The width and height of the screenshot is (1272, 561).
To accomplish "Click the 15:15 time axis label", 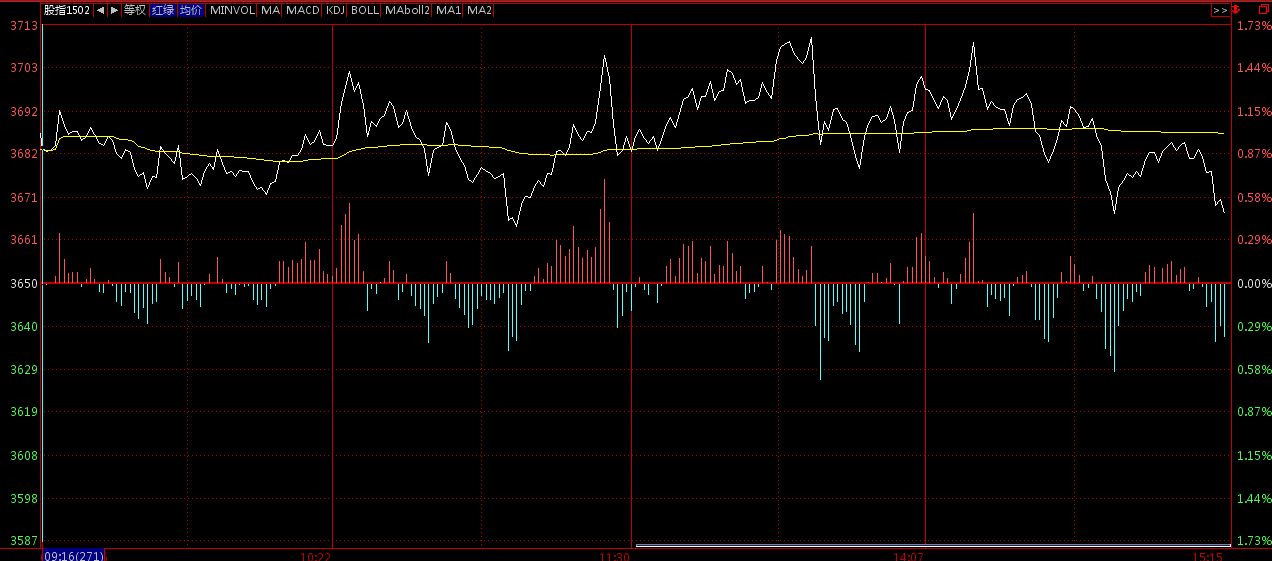I will [1209, 555].
